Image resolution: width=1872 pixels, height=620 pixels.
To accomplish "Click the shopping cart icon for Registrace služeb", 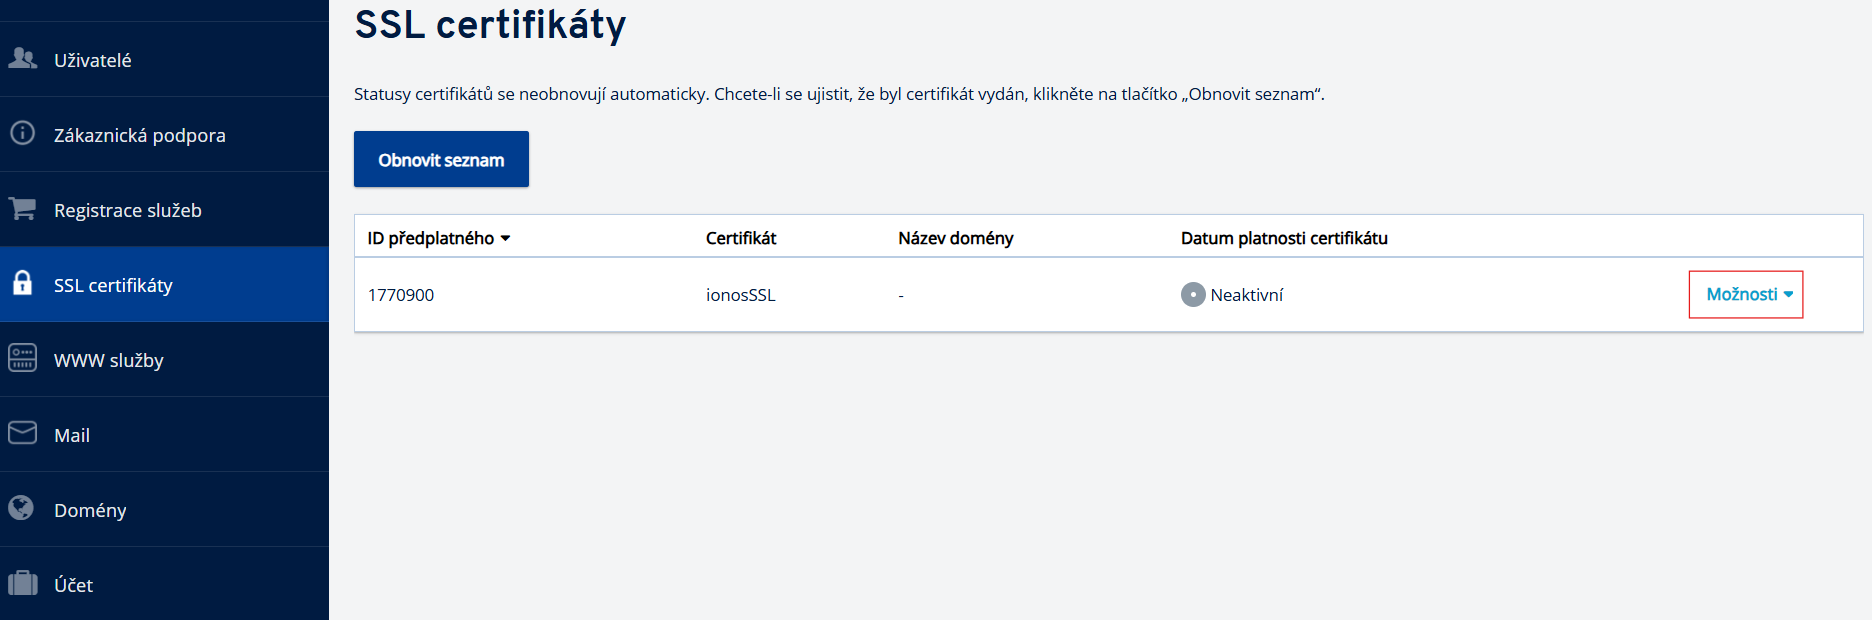I will tap(22, 209).
